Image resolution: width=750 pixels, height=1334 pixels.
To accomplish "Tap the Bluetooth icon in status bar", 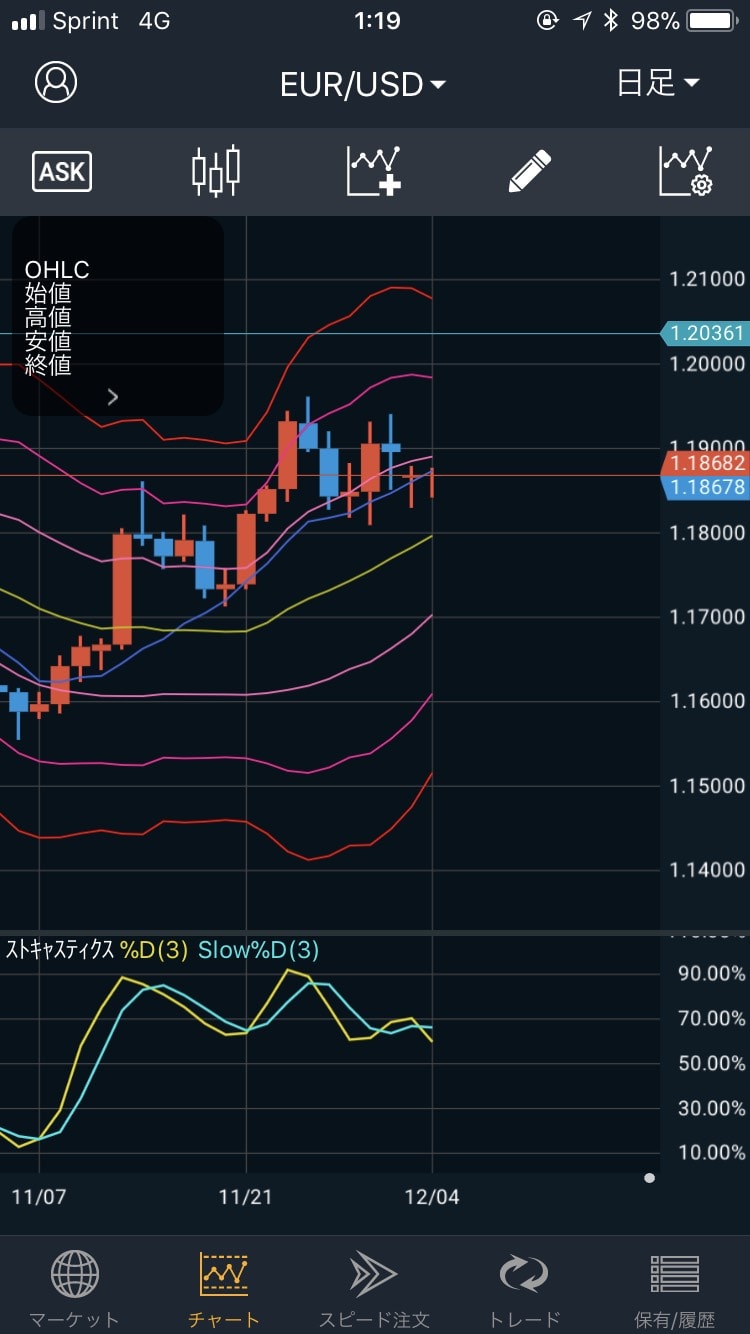I will (611, 21).
